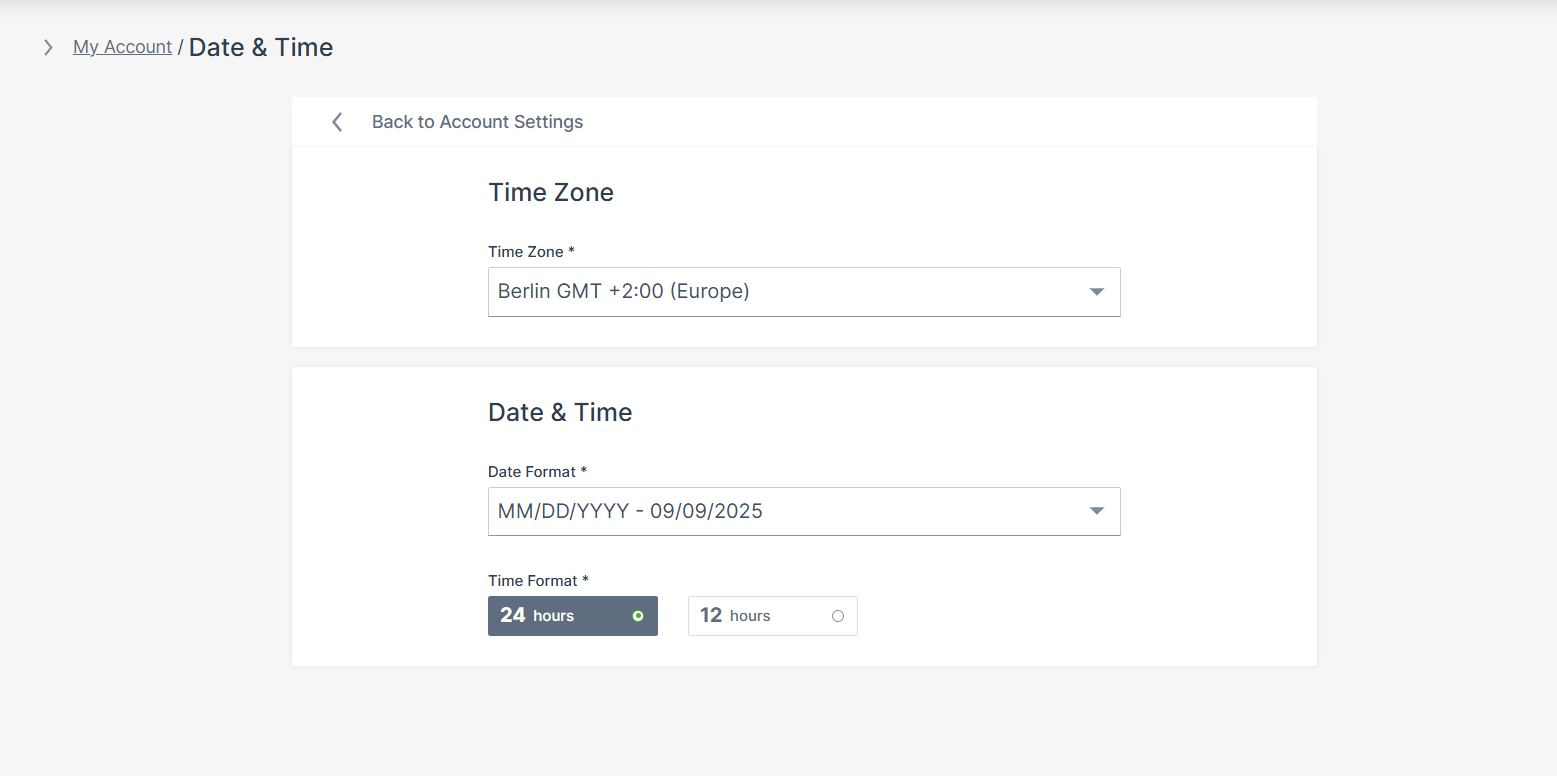The height and width of the screenshot is (776, 1557).
Task: Click the Date & Time section heading
Action: (559, 412)
